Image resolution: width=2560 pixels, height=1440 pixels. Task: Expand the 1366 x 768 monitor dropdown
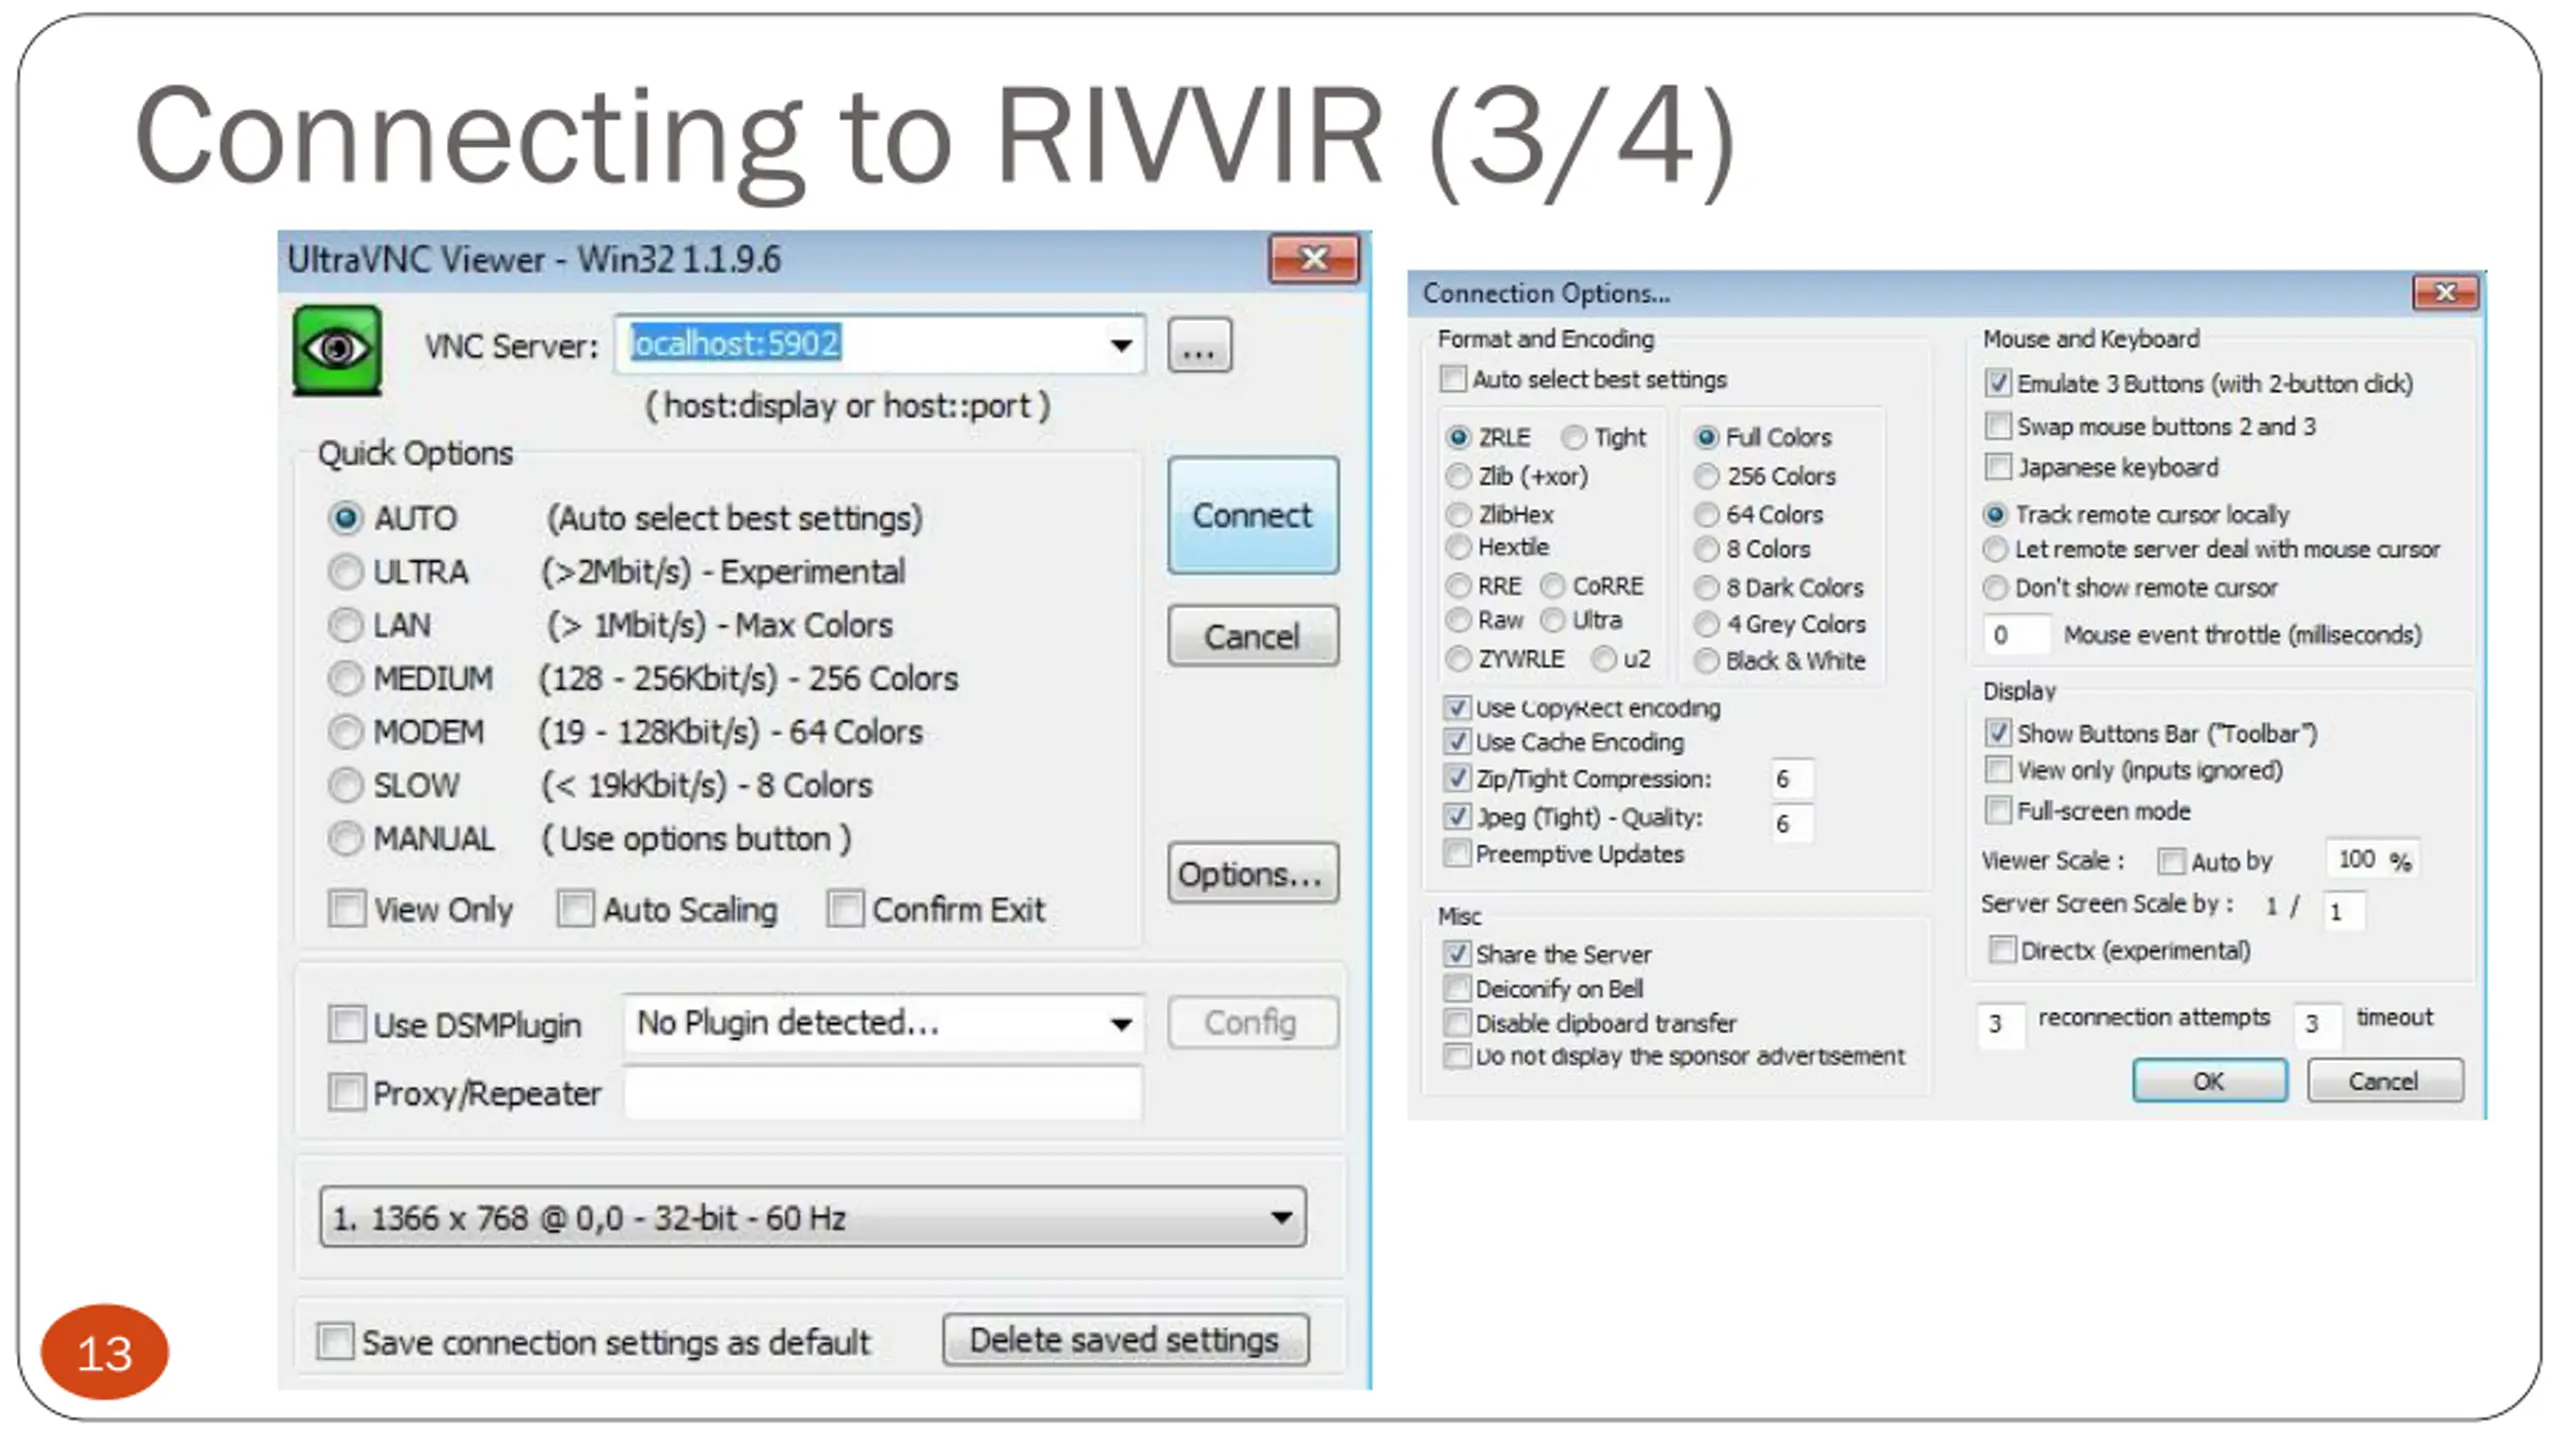[x=813, y=1217]
